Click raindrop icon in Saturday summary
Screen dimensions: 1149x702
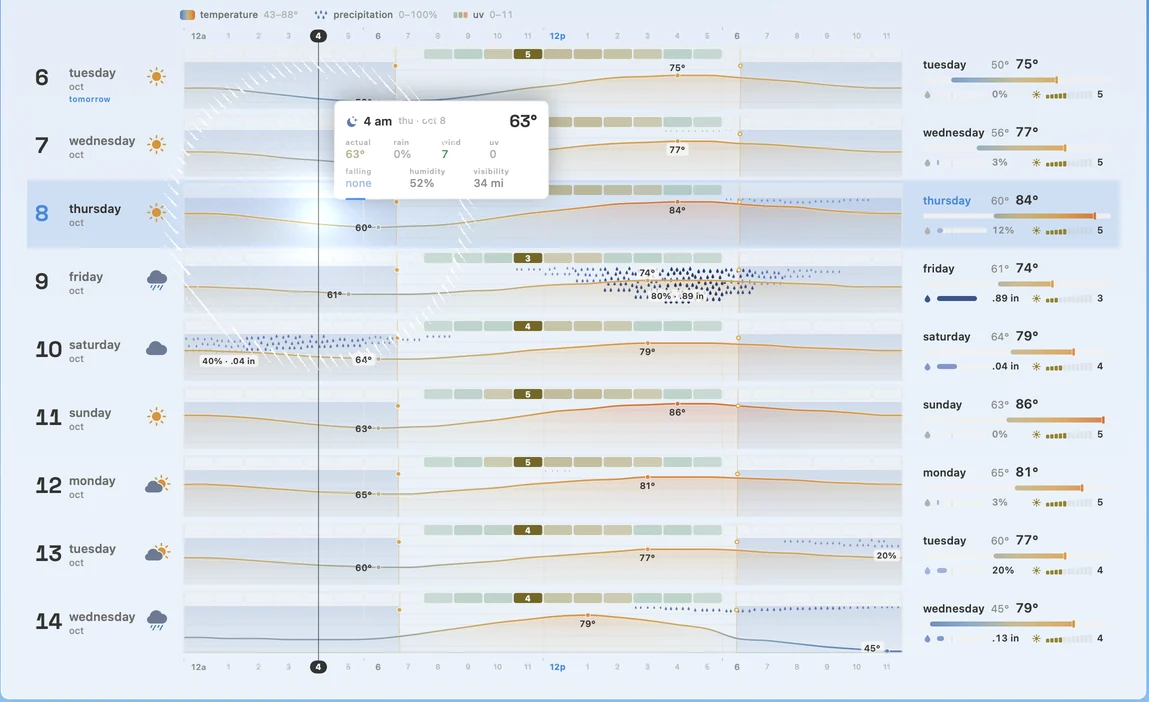(928, 366)
